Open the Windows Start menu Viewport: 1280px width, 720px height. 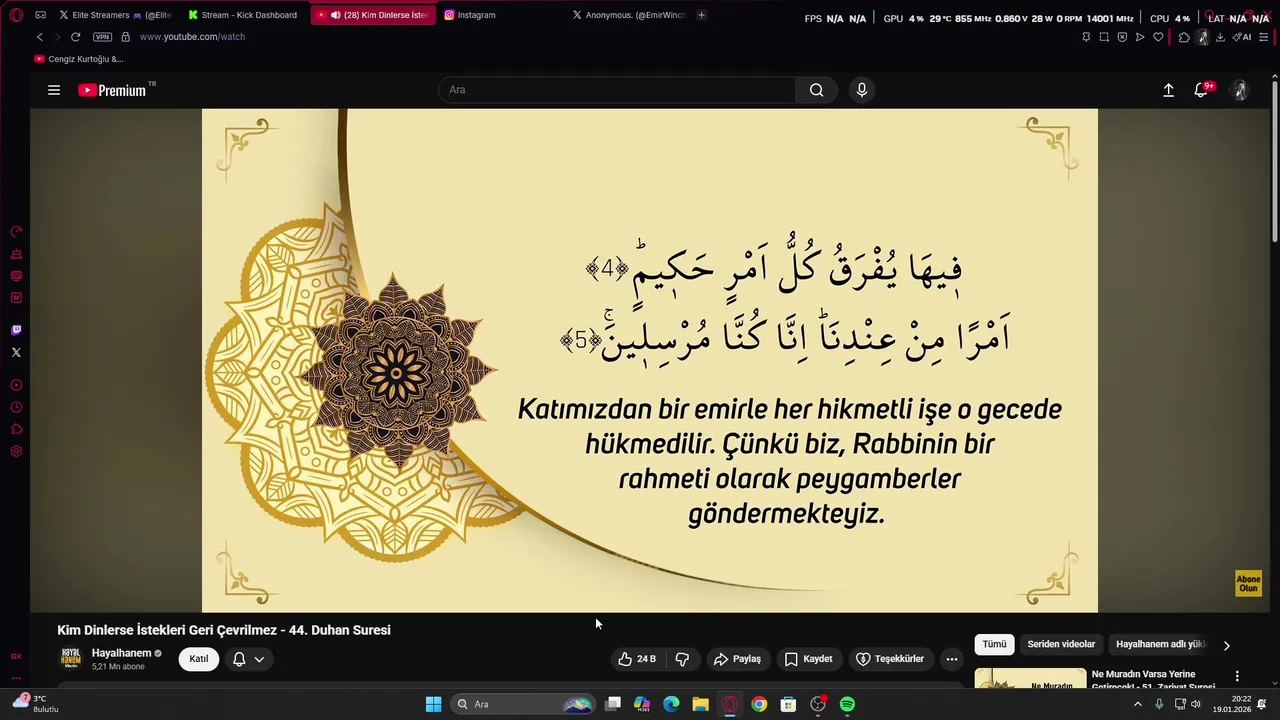(433, 704)
